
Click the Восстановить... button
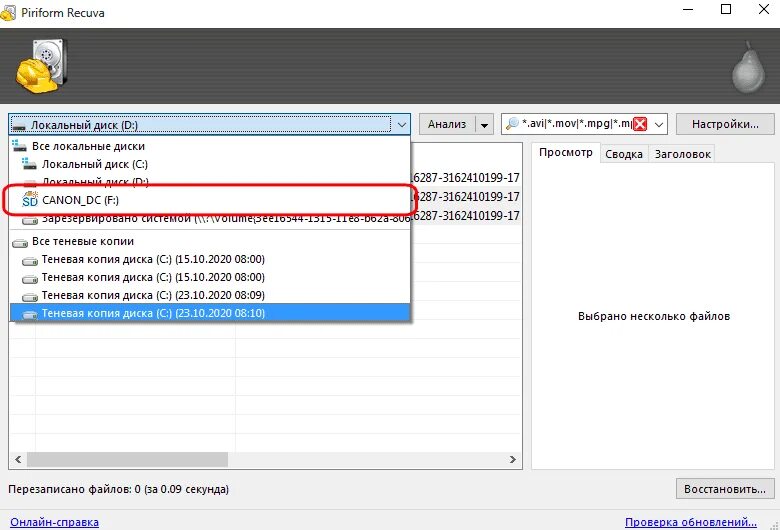(x=725, y=489)
